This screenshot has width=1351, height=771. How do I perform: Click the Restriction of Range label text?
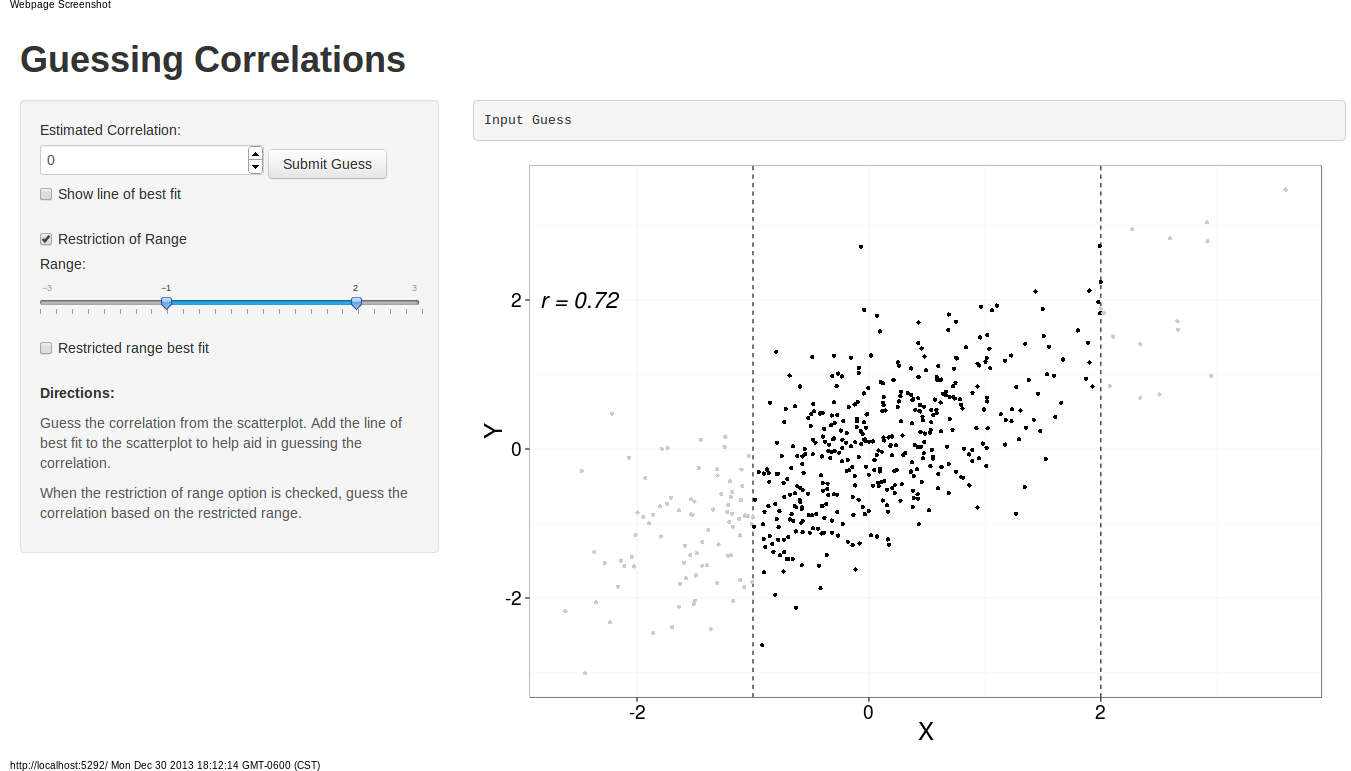(x=122, y=239)
